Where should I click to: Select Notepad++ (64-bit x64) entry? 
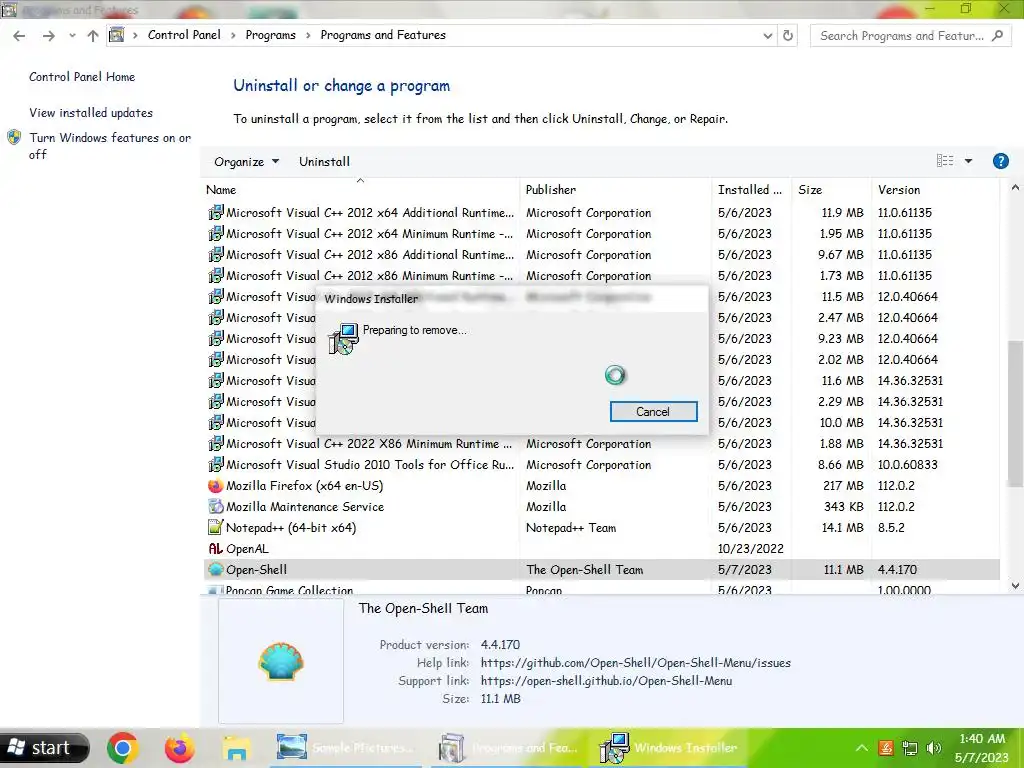pyautogui.click(x=601, y=528)
